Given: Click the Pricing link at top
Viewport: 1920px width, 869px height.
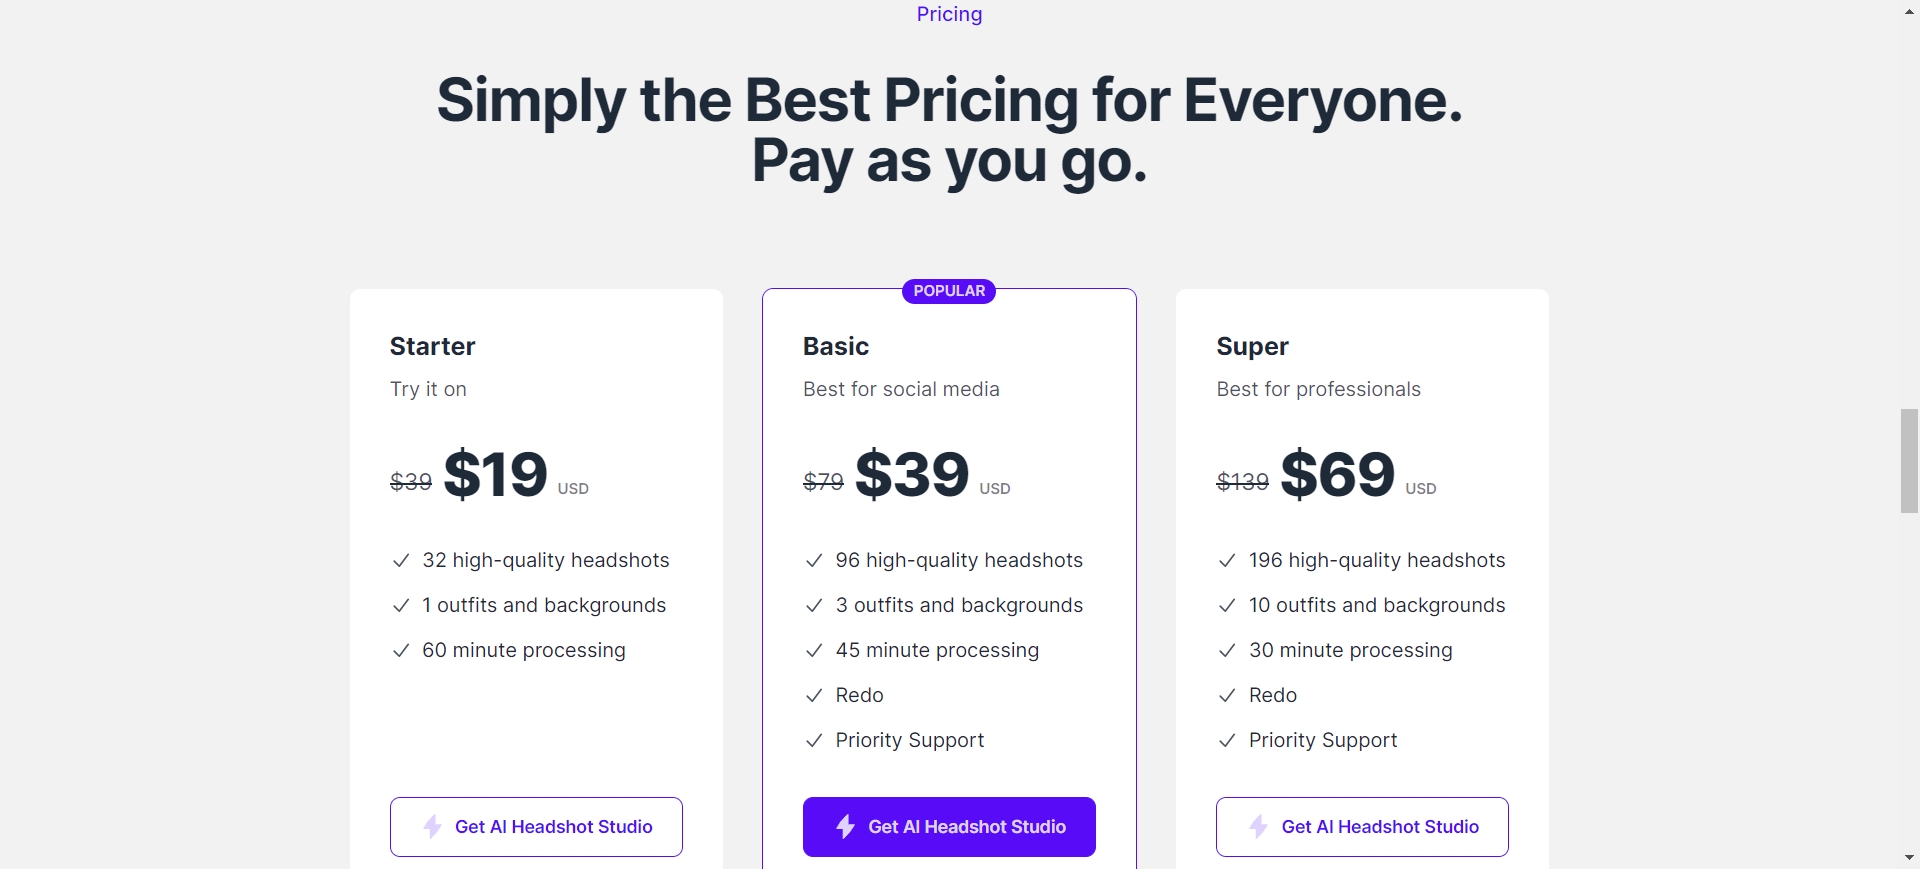Looking at the screenshot, I should (949, 14).
